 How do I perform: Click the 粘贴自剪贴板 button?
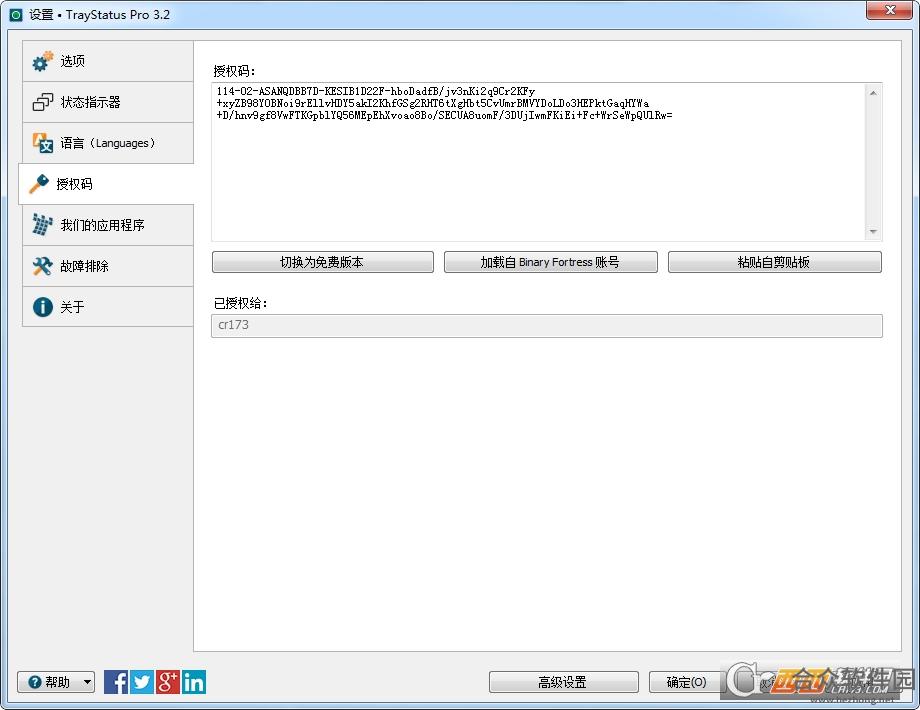click(774, 262)
